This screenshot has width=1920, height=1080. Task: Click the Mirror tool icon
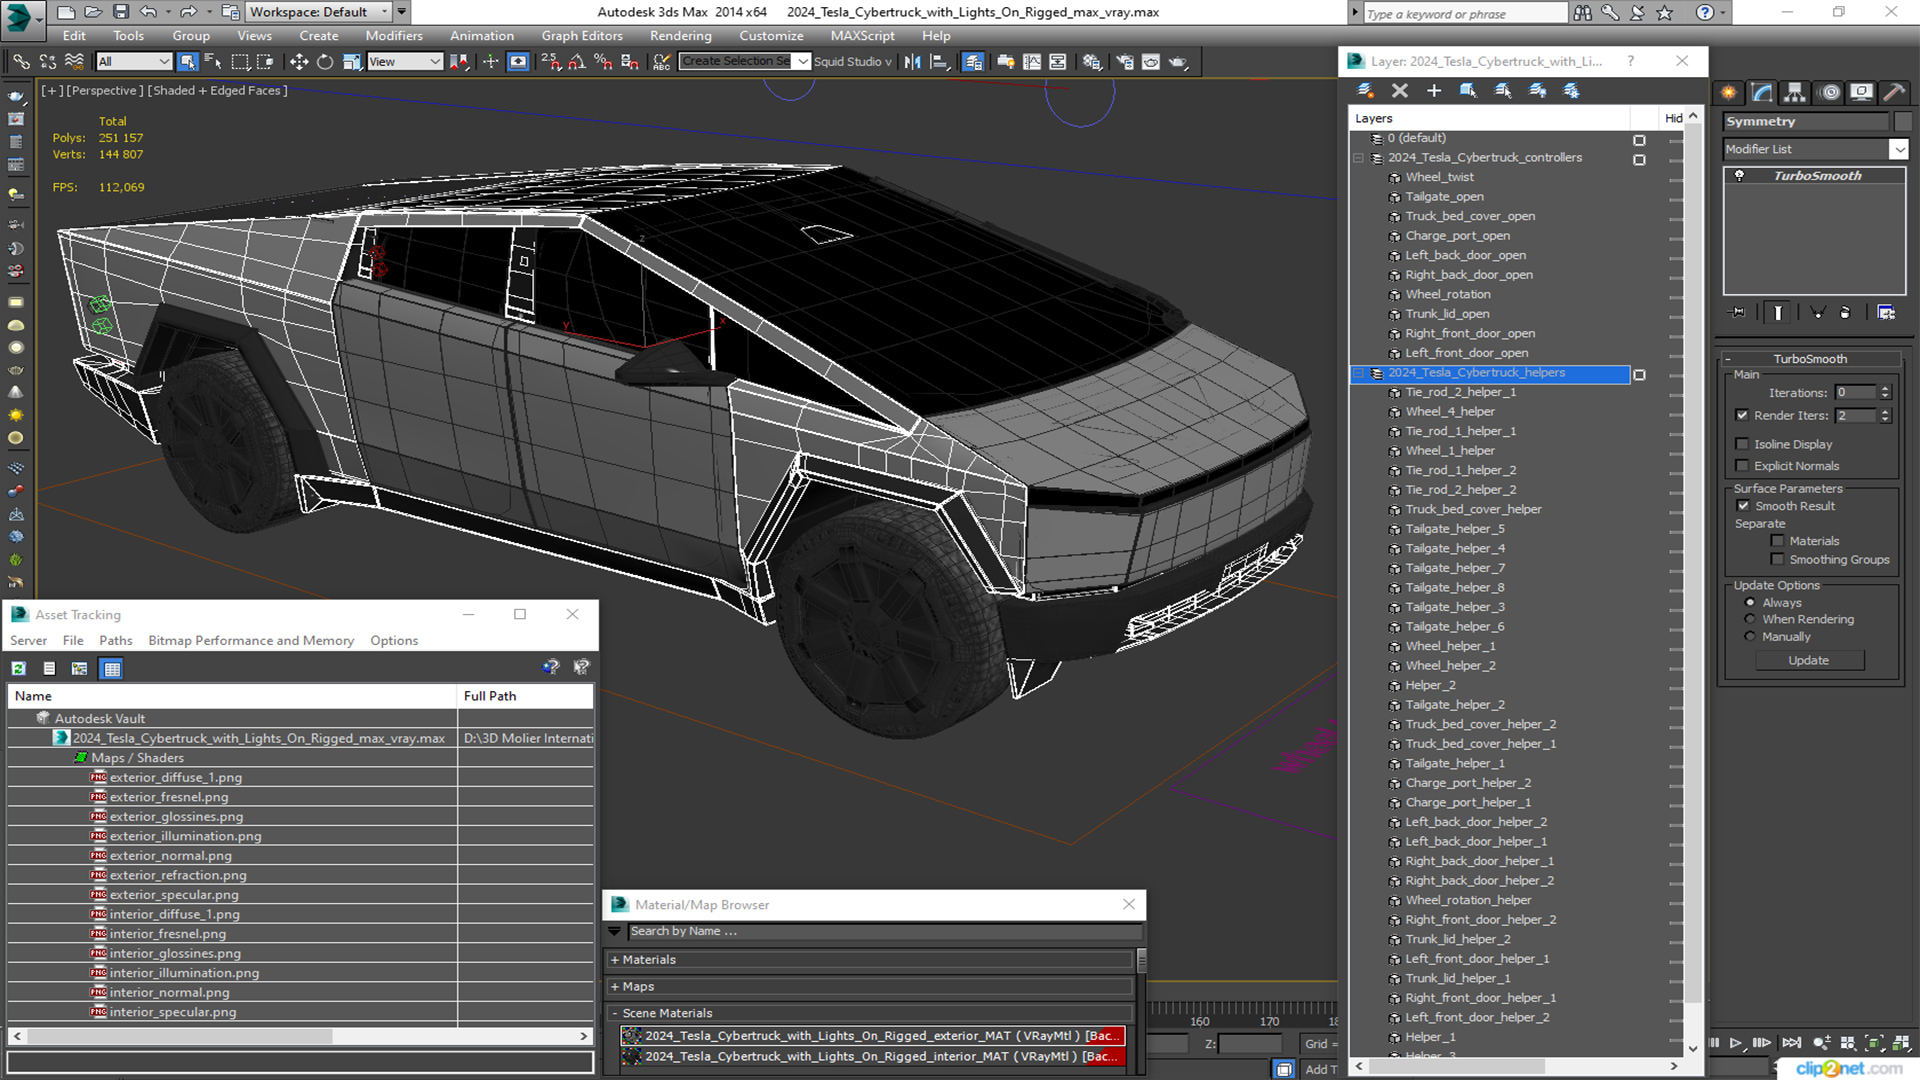point(912,62)
